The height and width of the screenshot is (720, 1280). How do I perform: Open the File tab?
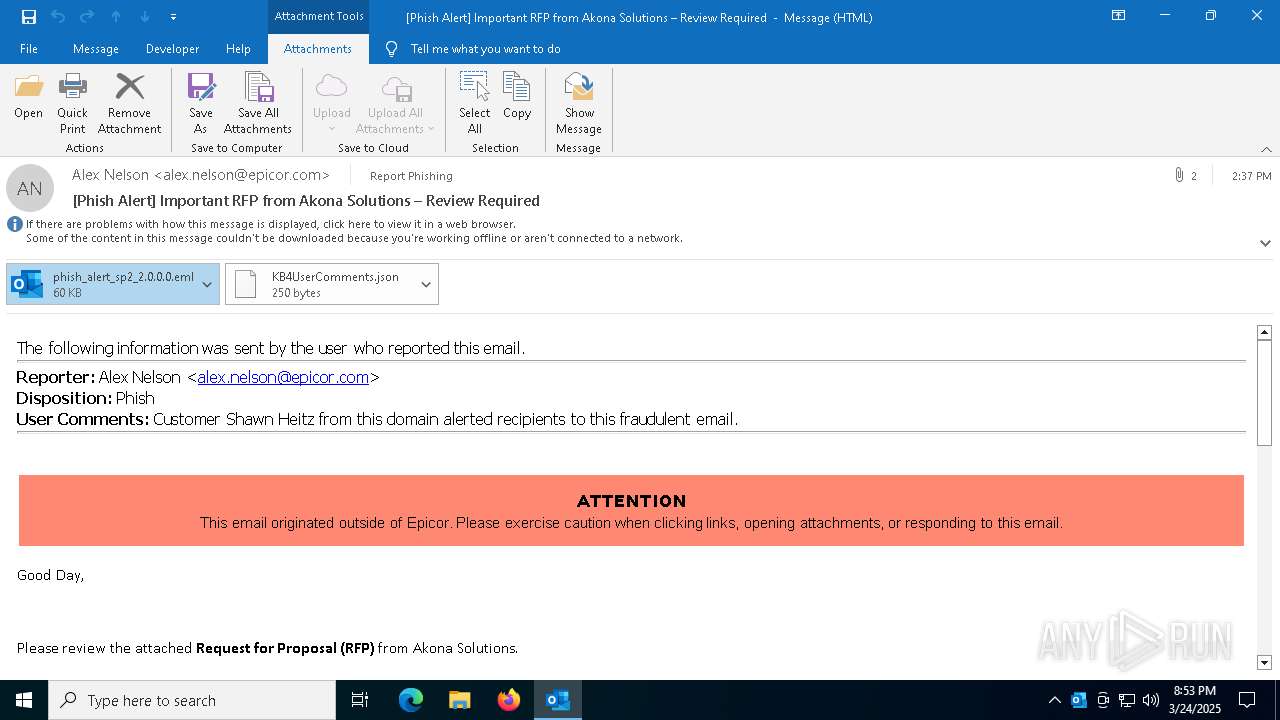pos(29,49)
